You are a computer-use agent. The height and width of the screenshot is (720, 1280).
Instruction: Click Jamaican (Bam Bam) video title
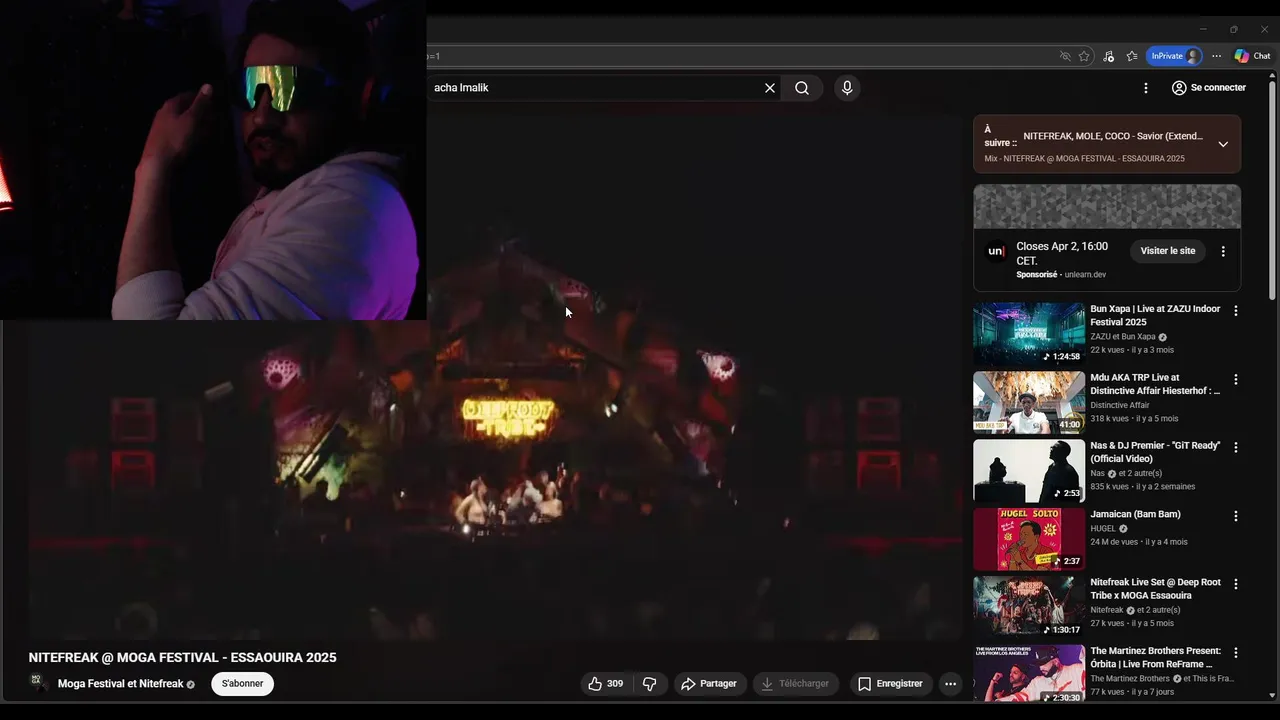point(1135,514)
